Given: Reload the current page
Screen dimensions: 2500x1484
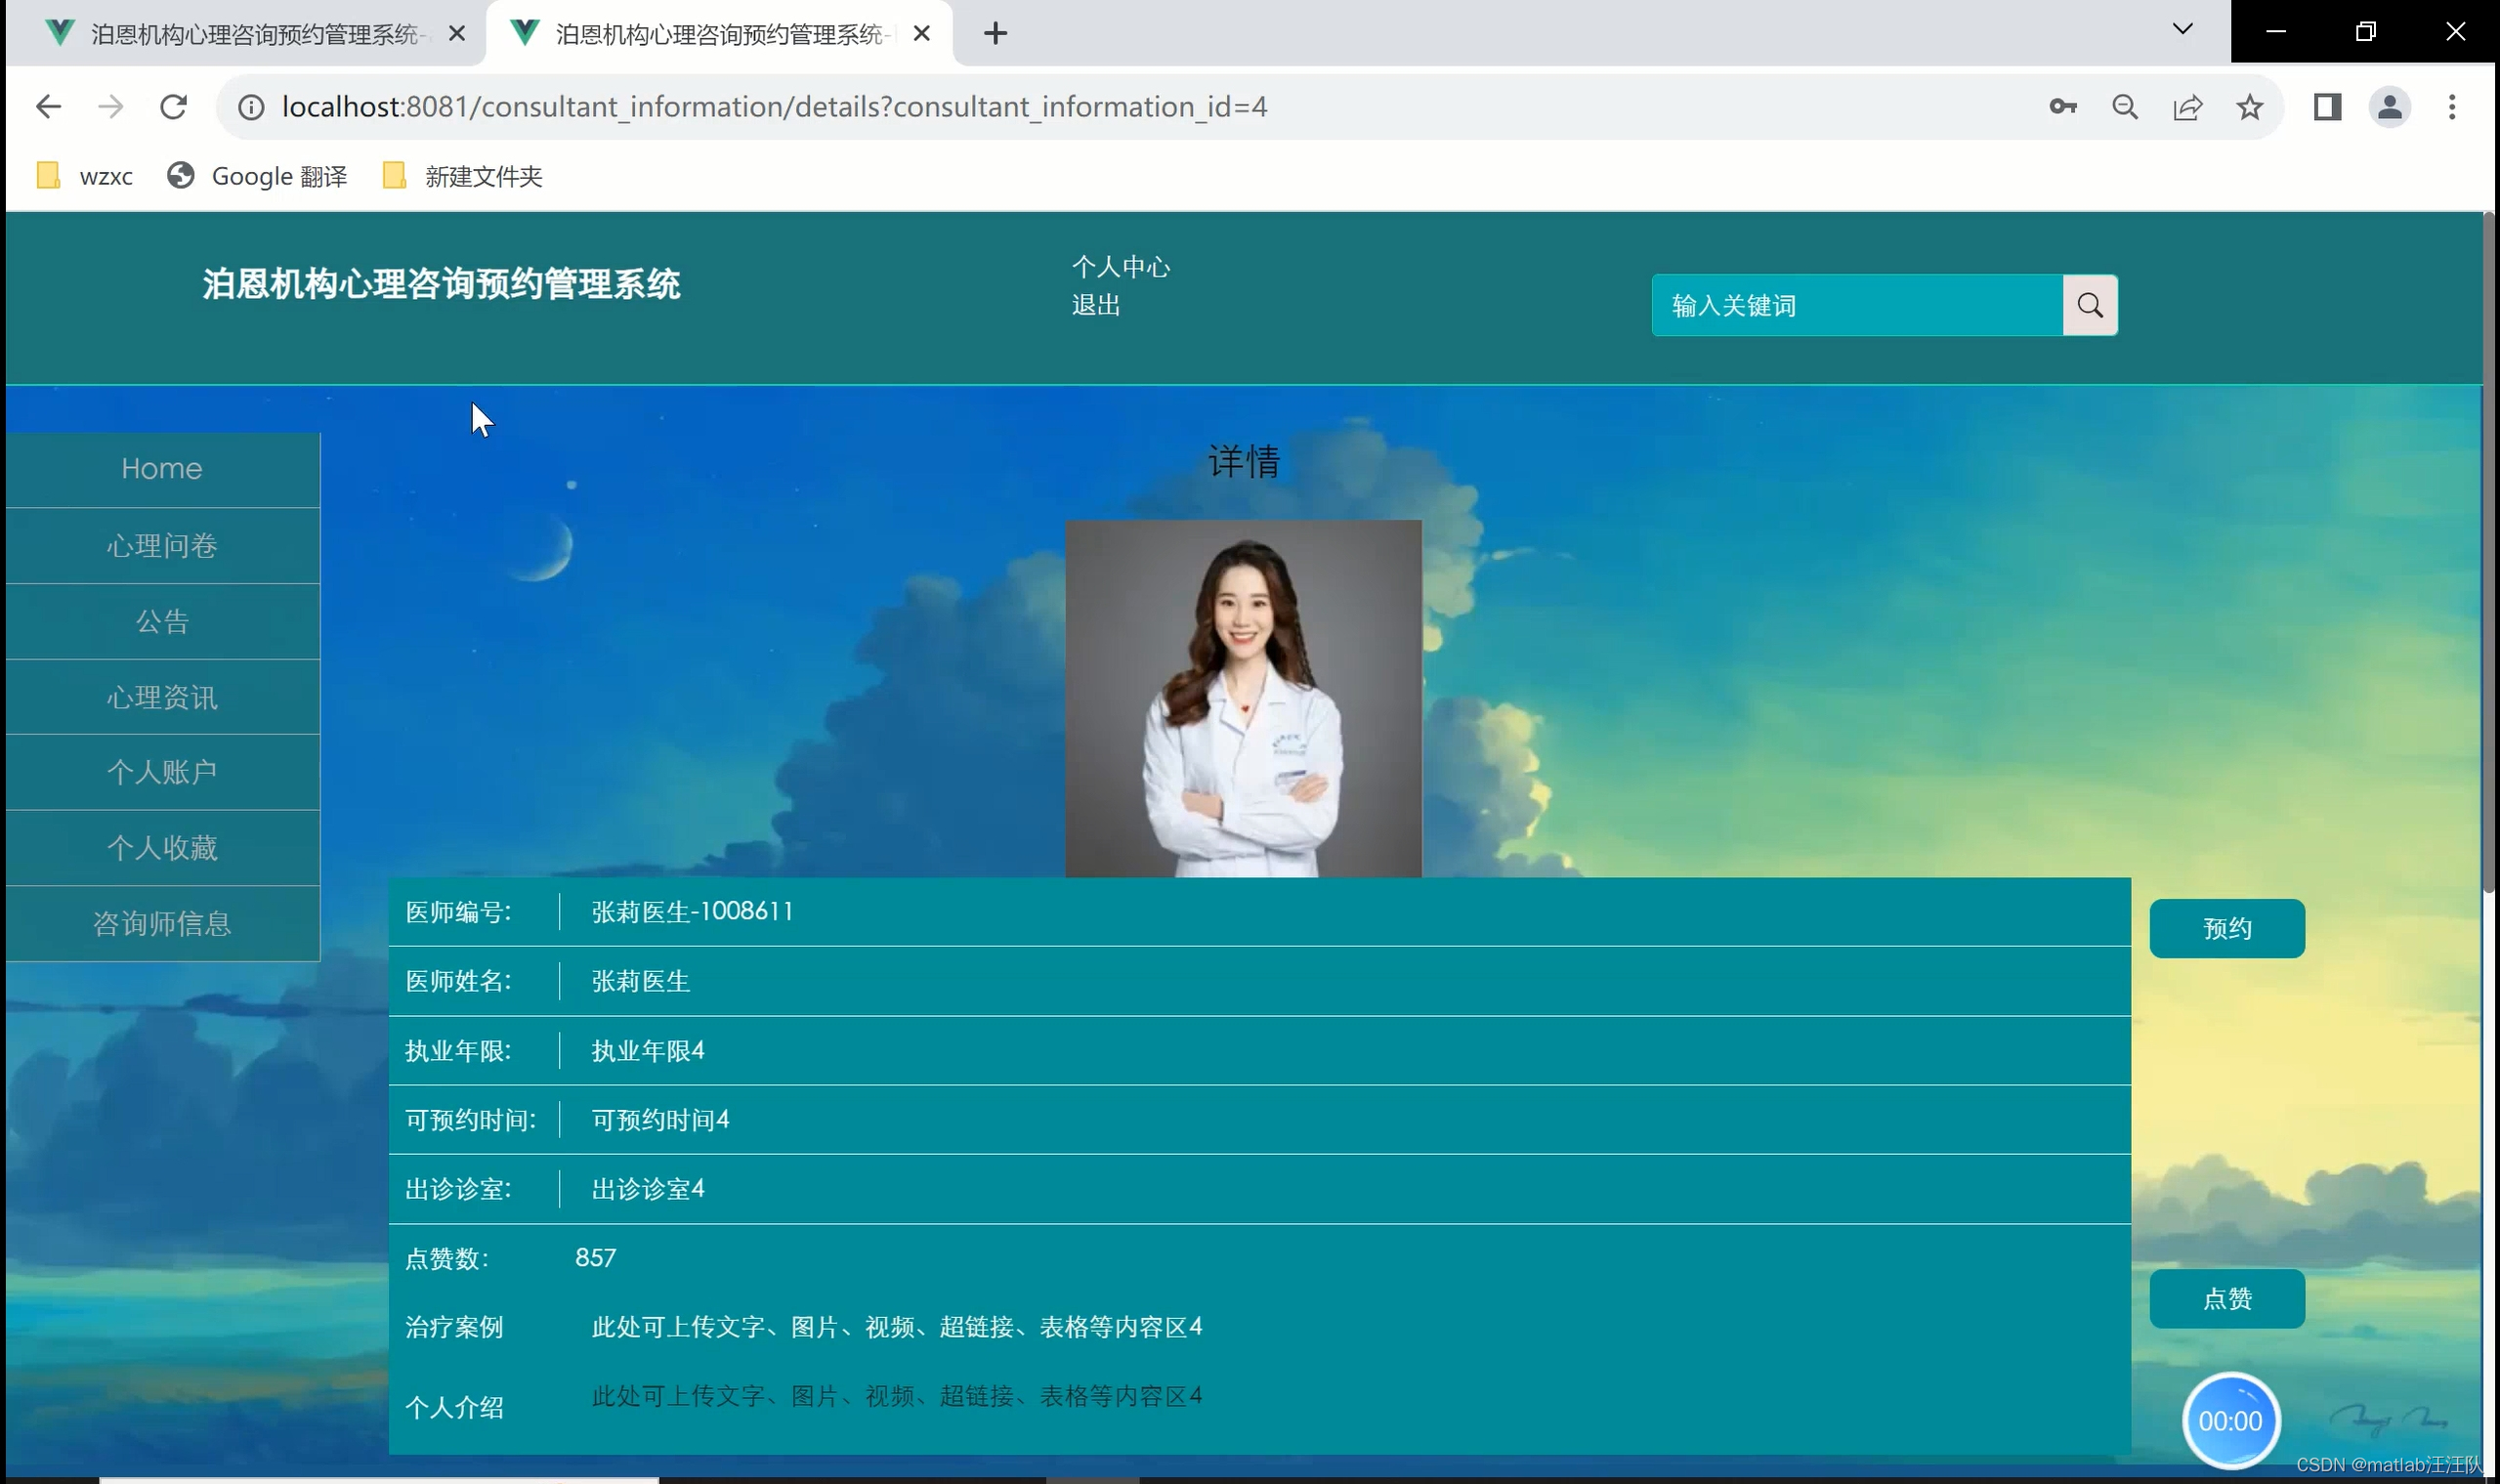Looking at the screenshot, I should (x=173, y=107).
